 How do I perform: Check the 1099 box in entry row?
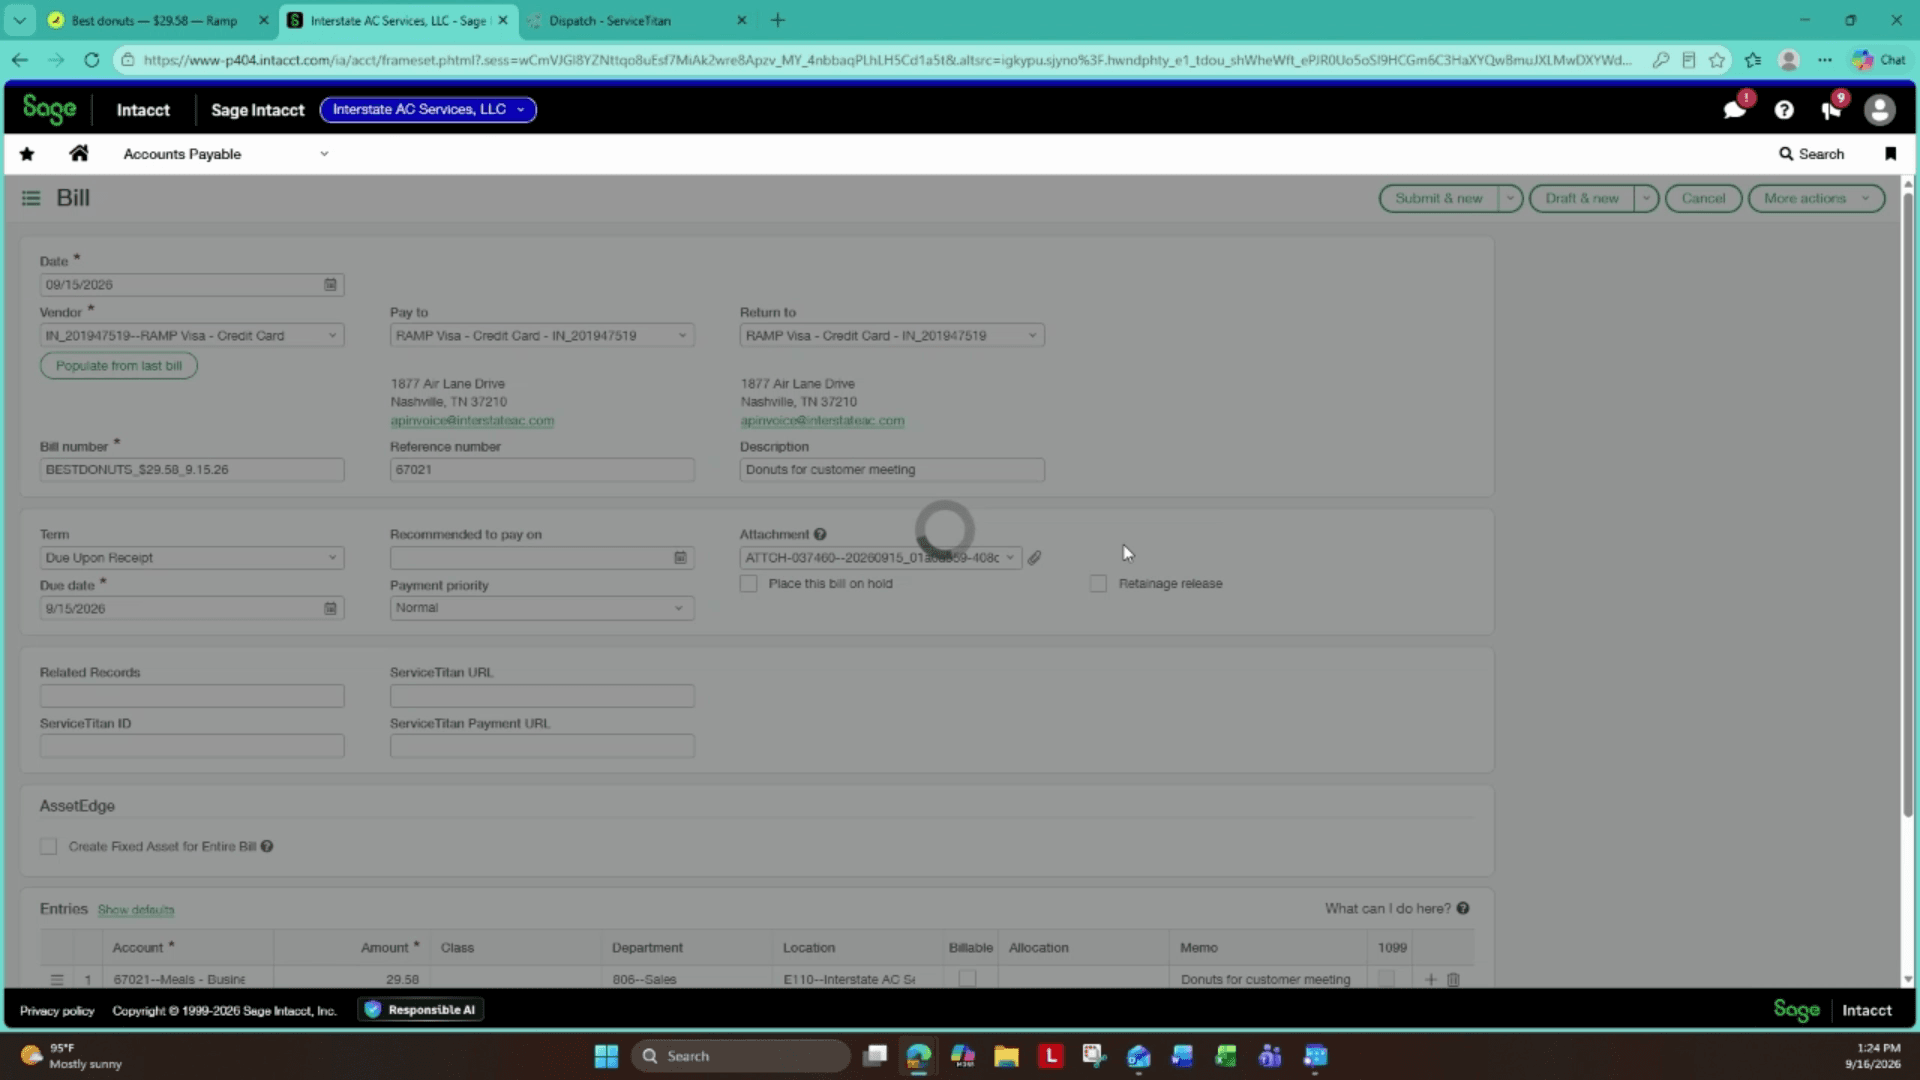(1386, 979)
